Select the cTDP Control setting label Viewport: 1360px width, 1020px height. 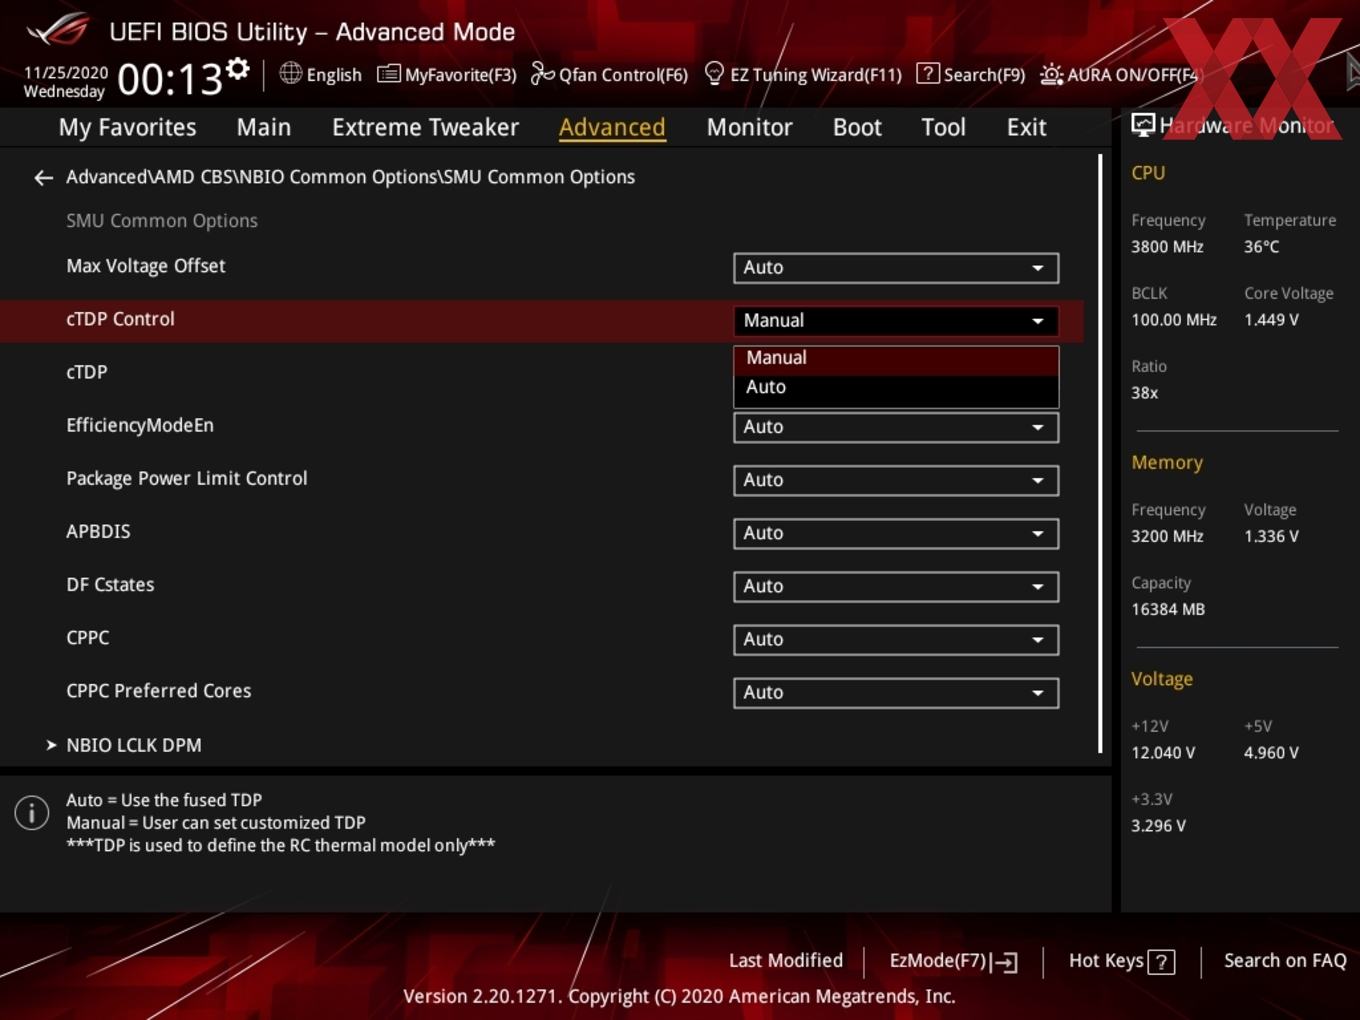pos(120,319)
